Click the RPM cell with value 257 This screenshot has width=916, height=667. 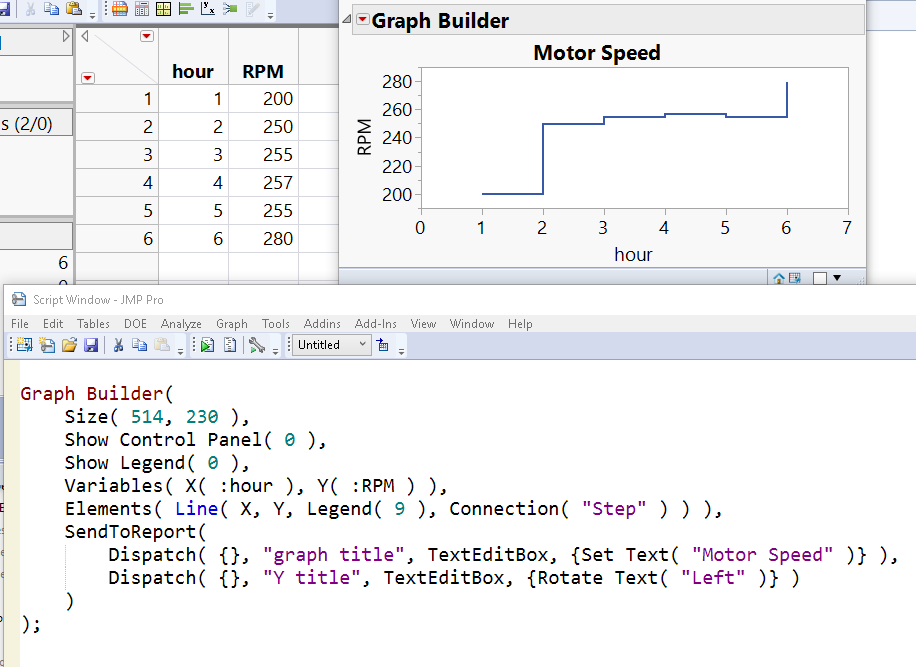tap(263, 182)
